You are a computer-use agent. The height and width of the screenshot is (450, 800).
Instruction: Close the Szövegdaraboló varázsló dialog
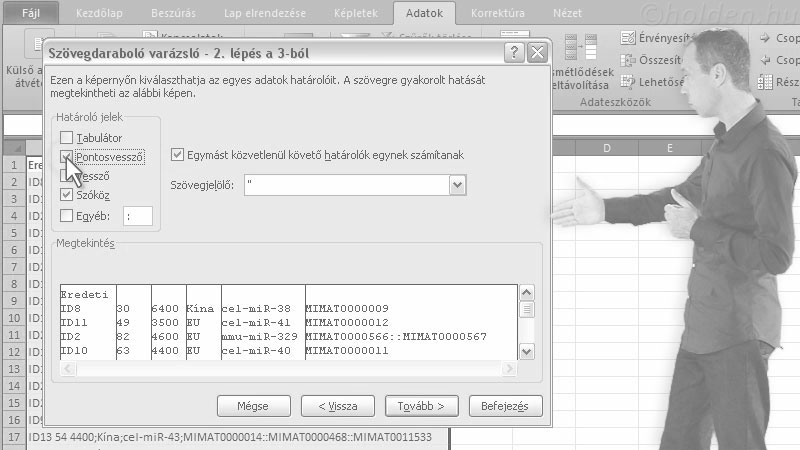tap(537, 52)
